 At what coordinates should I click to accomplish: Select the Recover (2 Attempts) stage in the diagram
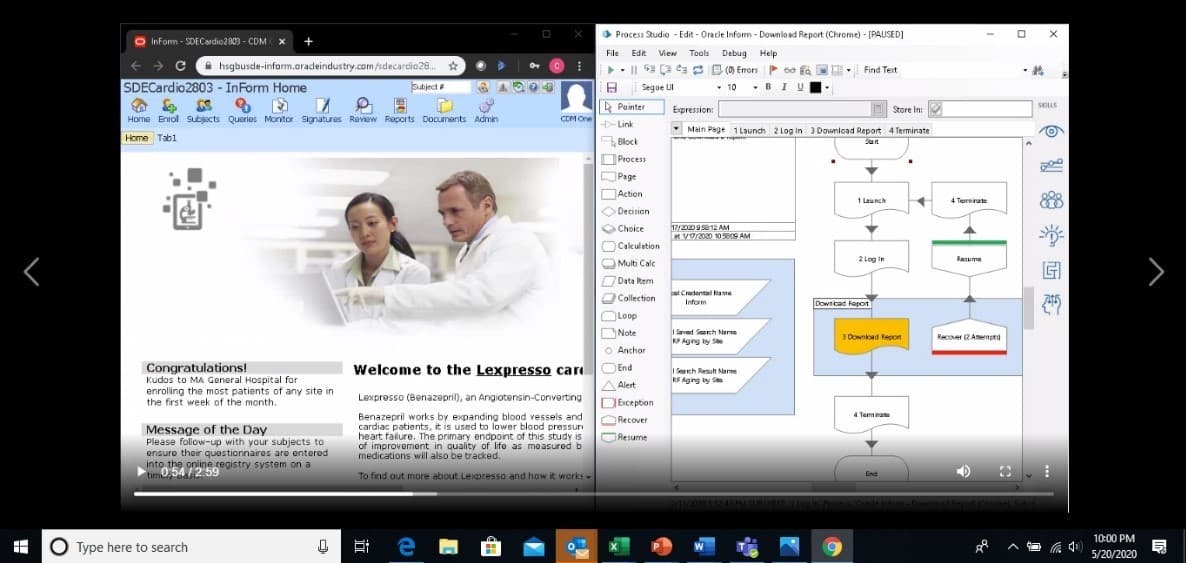(969, 336)
